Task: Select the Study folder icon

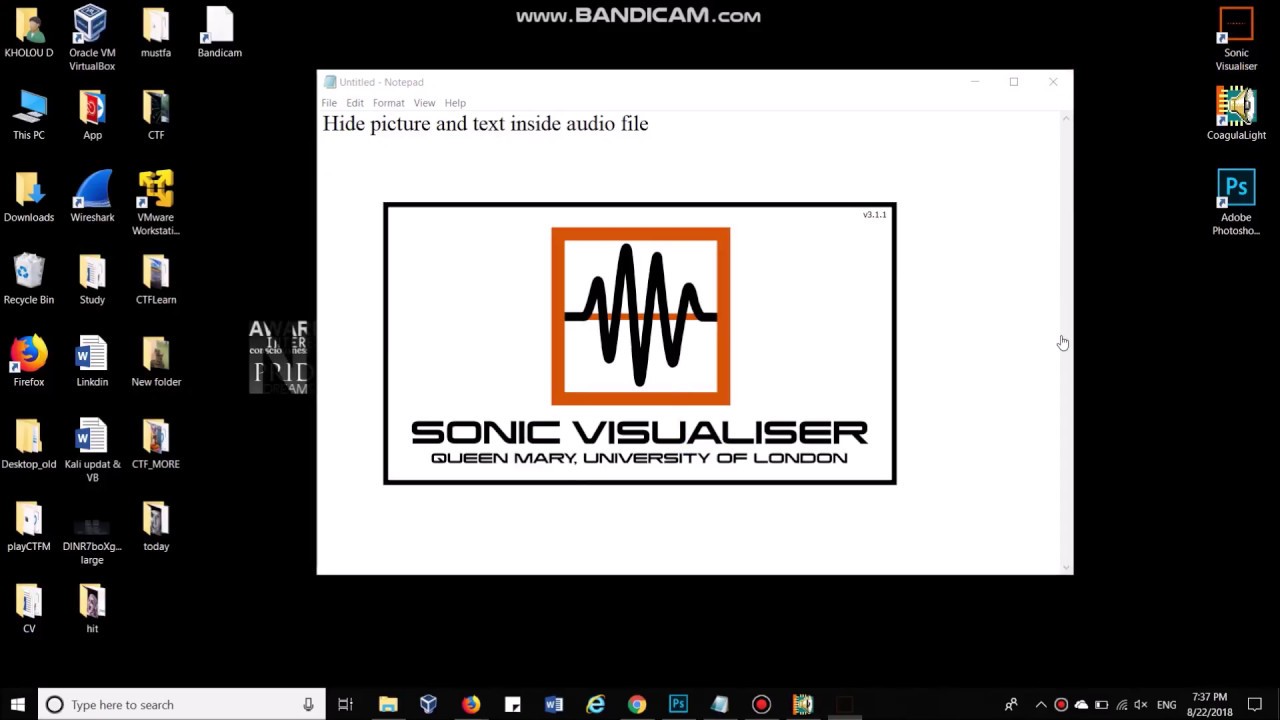Action: pyautogui.click(x=92, y=279)
